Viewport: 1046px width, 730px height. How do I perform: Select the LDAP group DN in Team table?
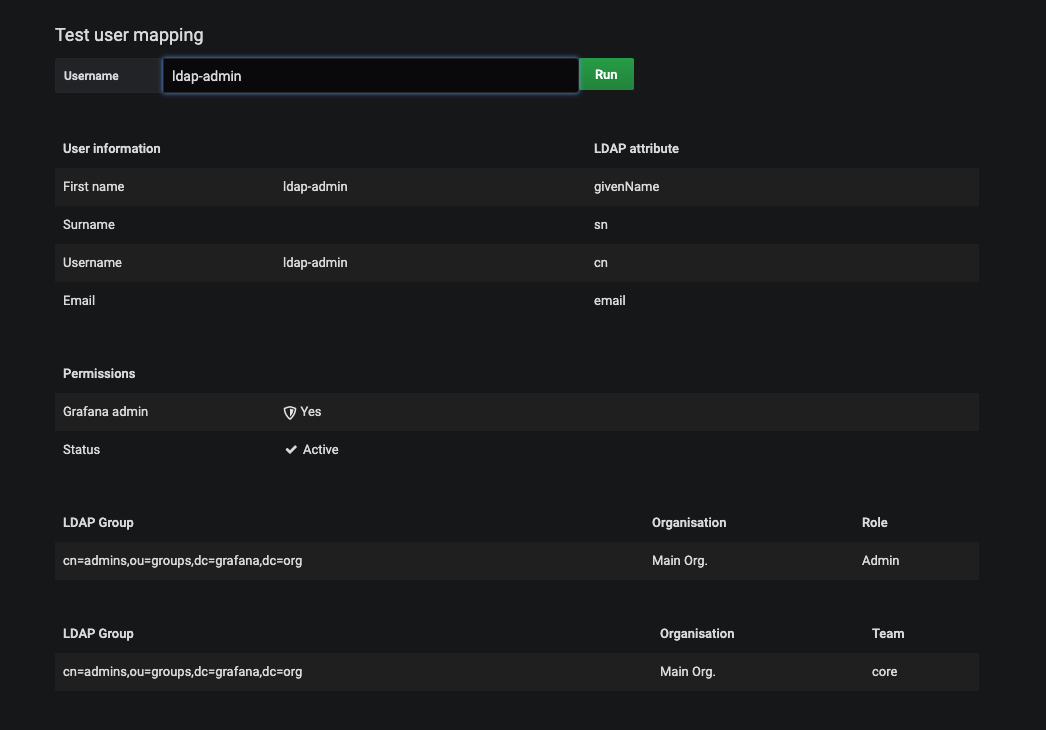[182, 672]
